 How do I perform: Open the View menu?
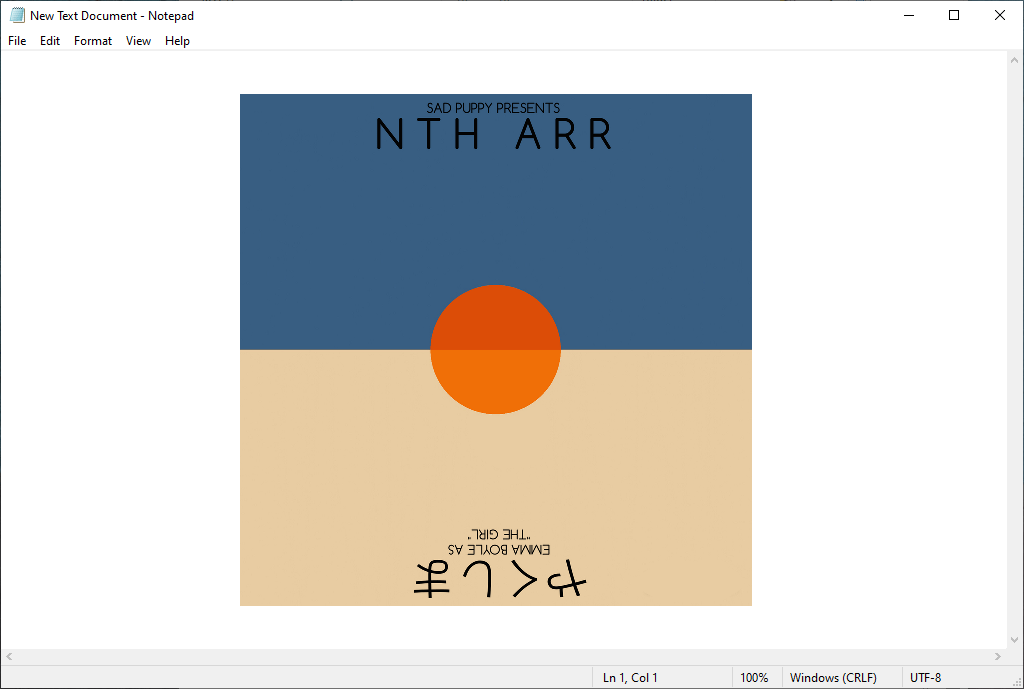tap(138, 41)
